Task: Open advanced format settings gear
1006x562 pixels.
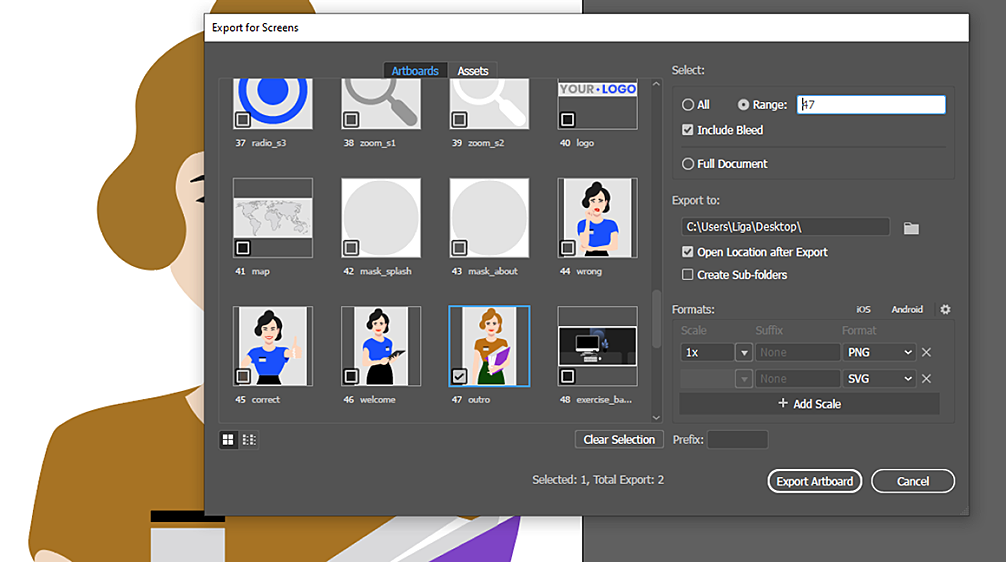Action: pyautogui.click(x=945, y=310)
